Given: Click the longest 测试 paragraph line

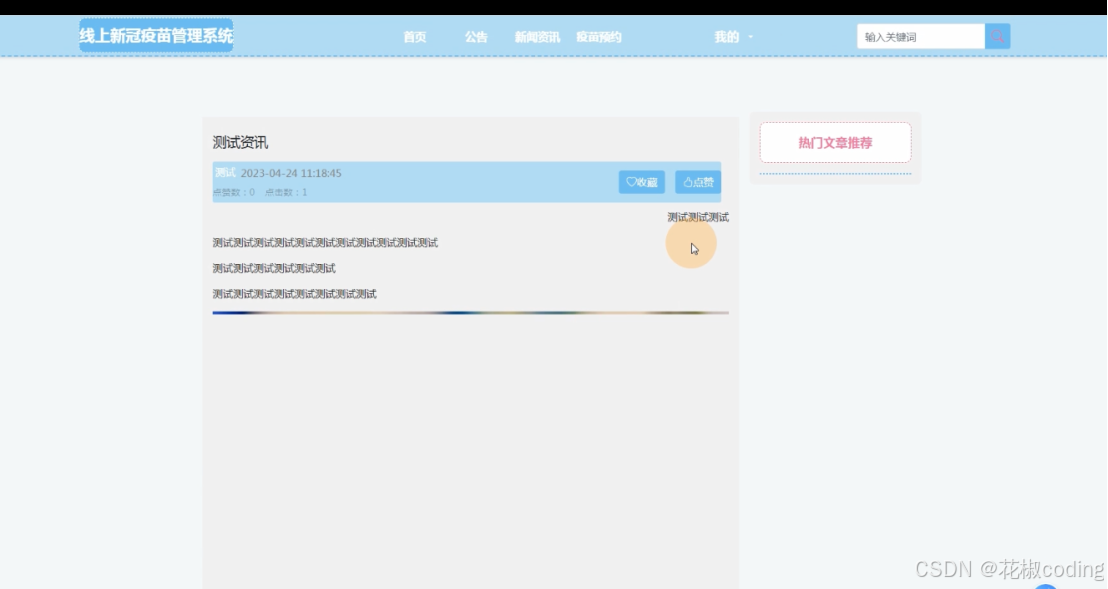Looking at the screenshot, I should (325, 242).
